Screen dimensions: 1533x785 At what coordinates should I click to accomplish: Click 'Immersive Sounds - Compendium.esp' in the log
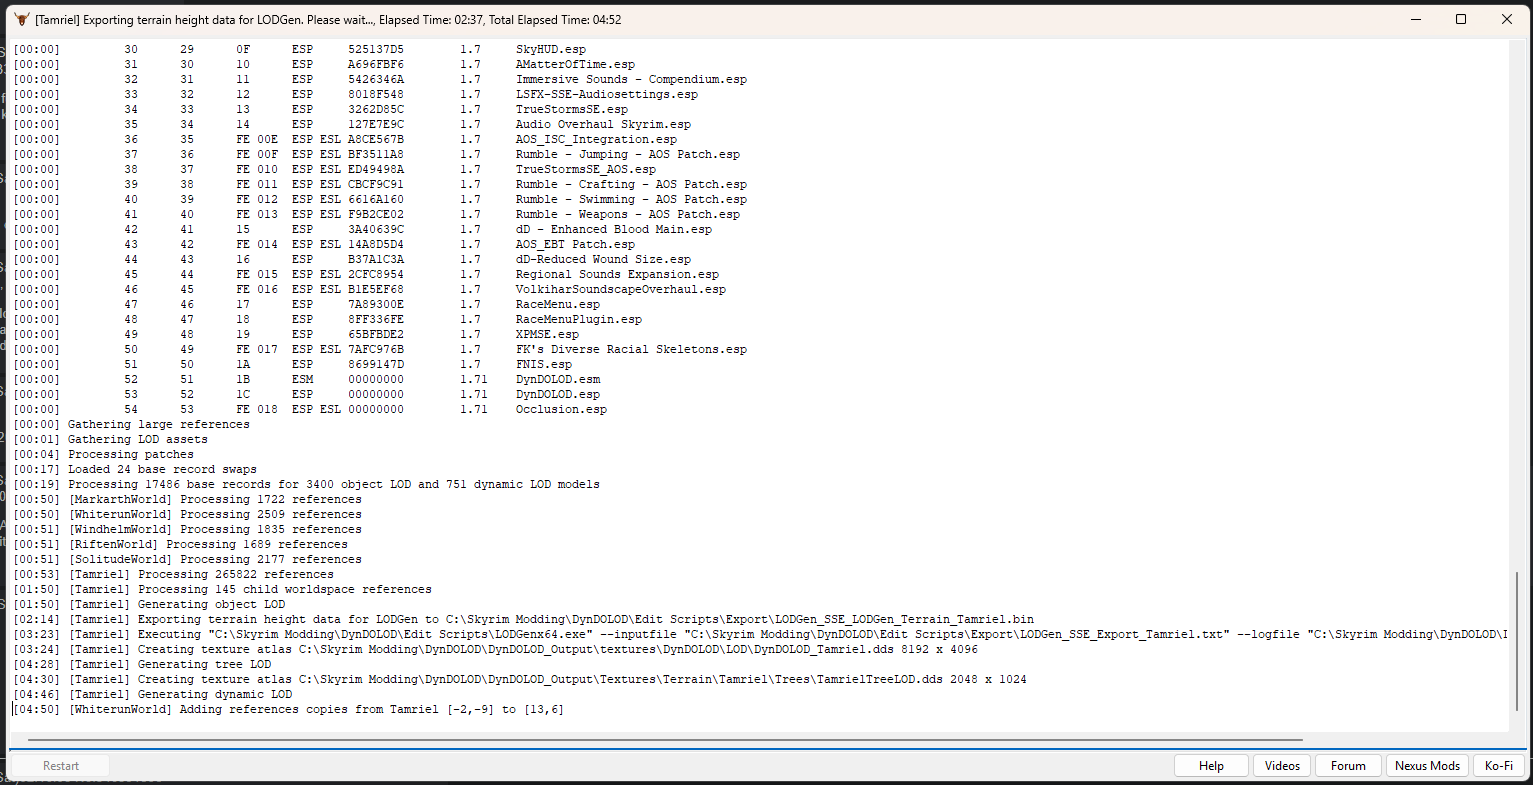[631, 79]
